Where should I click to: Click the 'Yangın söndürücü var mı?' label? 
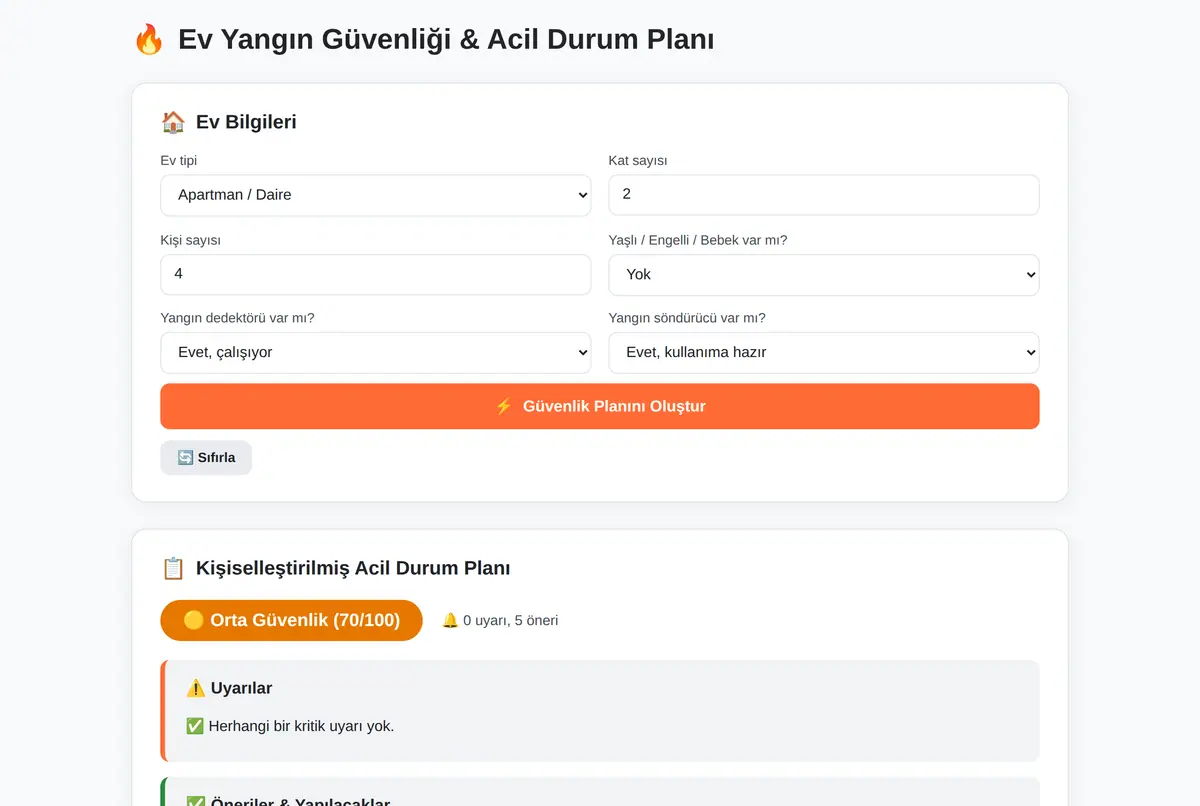(x=687, y=318)
